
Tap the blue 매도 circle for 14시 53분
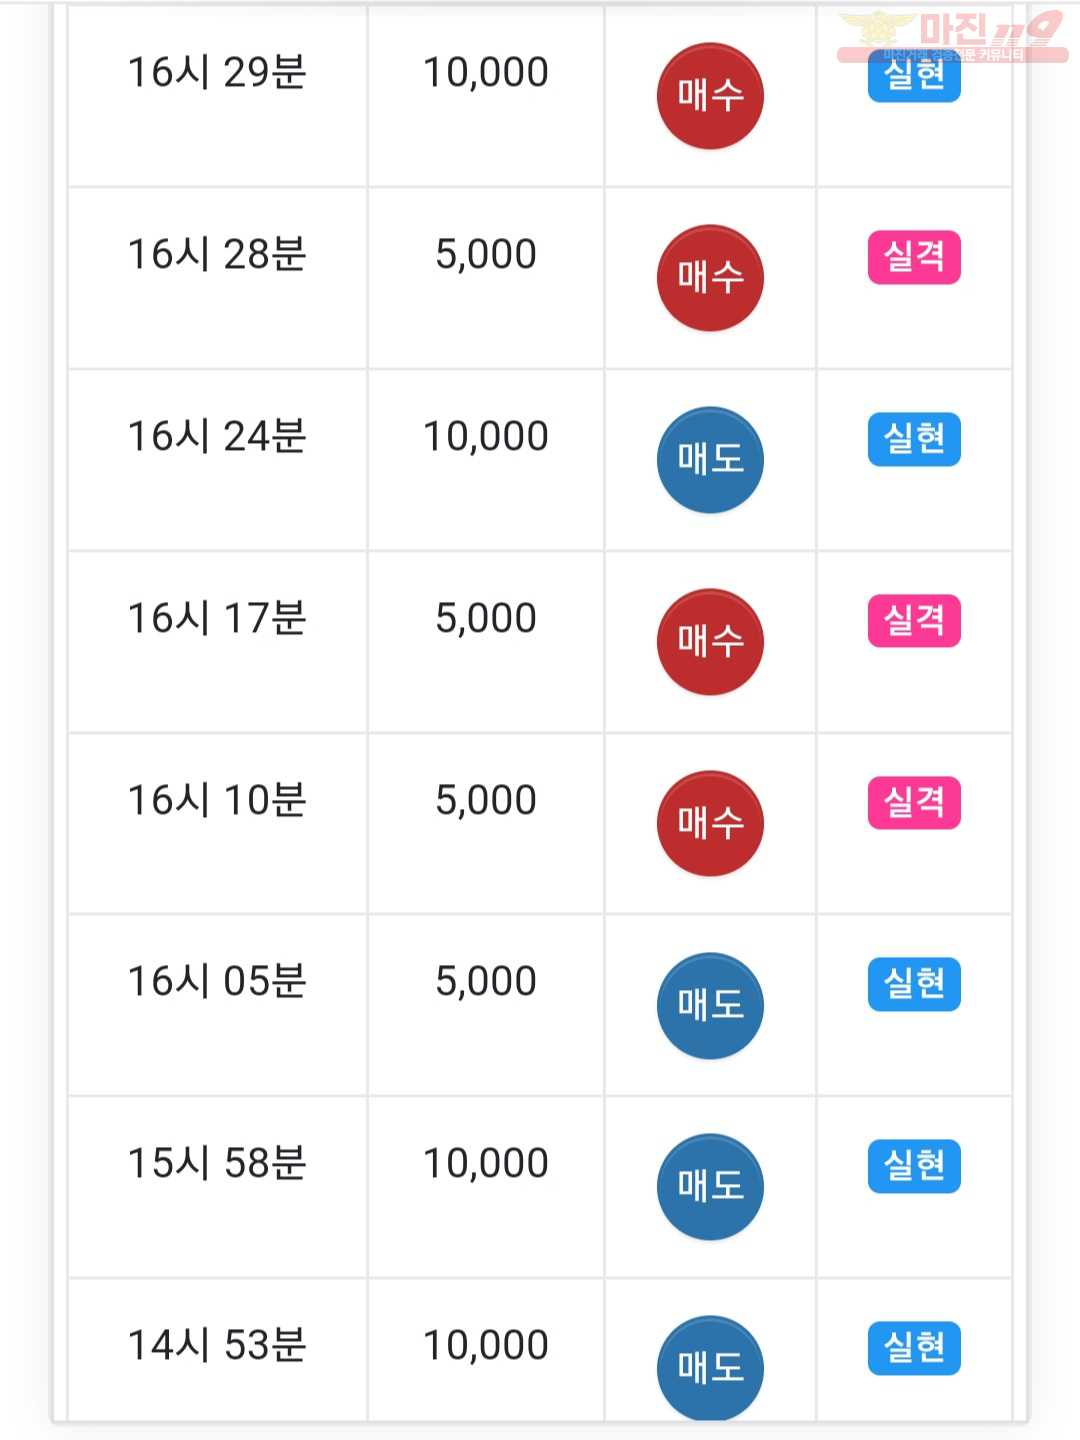[x=710, y=1368]
